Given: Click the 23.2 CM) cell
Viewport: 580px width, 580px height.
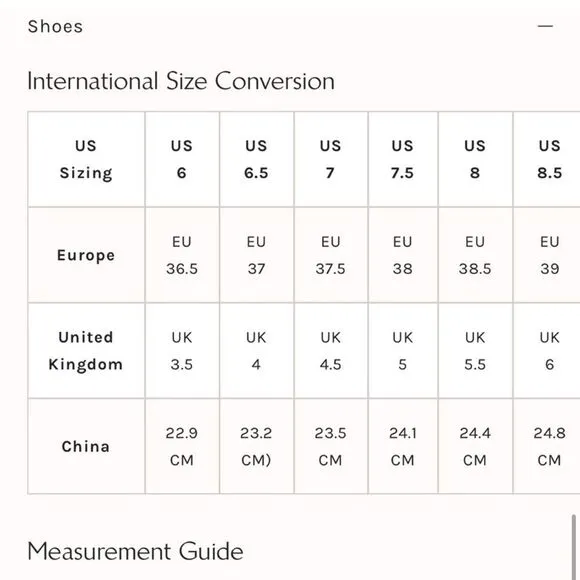Looking at the screenshot, I should pyautogui.click(x=256, y=446).
